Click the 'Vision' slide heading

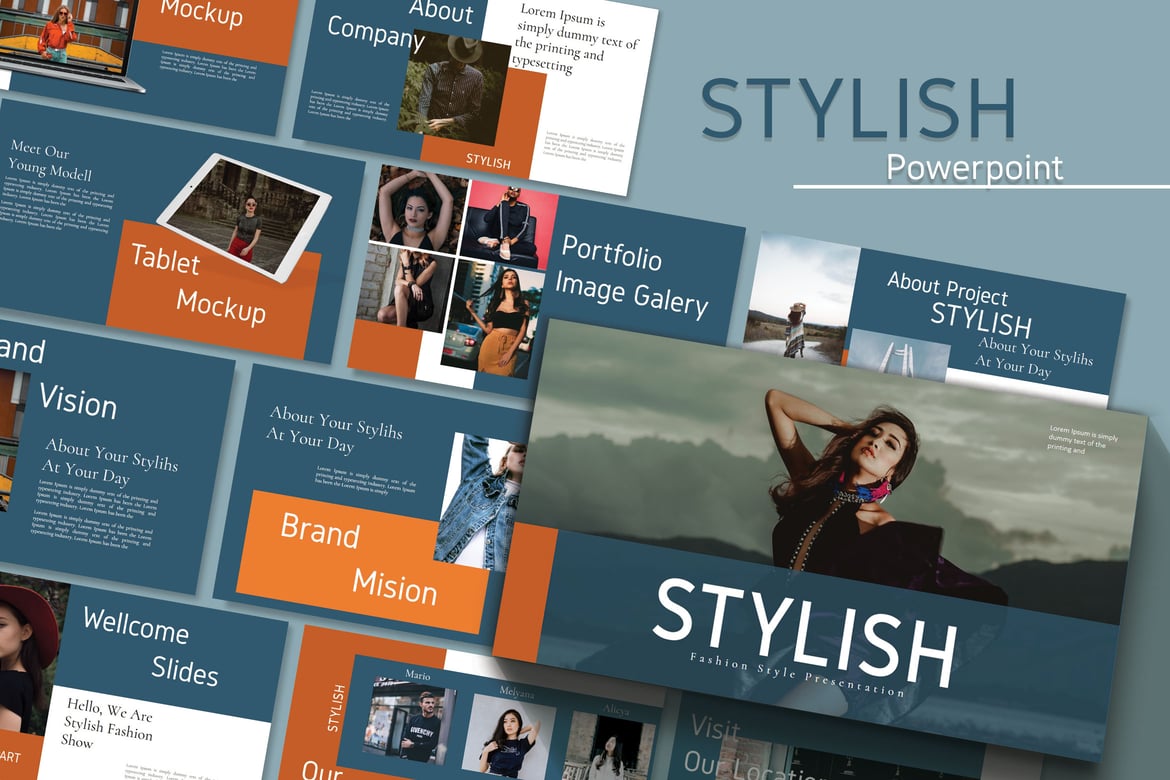click(78, 402)
